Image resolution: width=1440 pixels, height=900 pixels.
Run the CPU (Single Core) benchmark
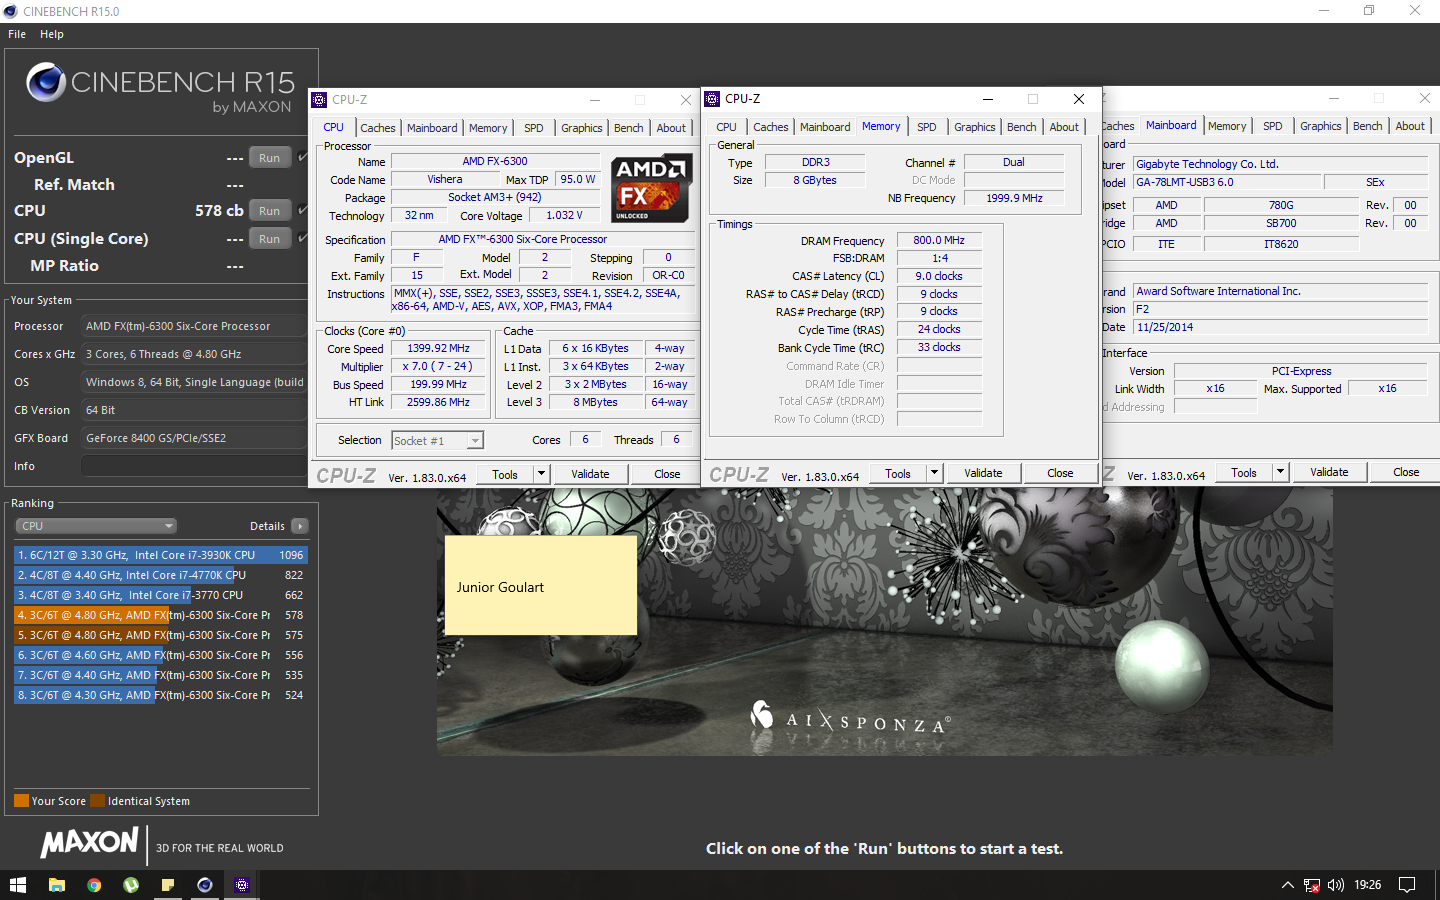coord(270,239)
